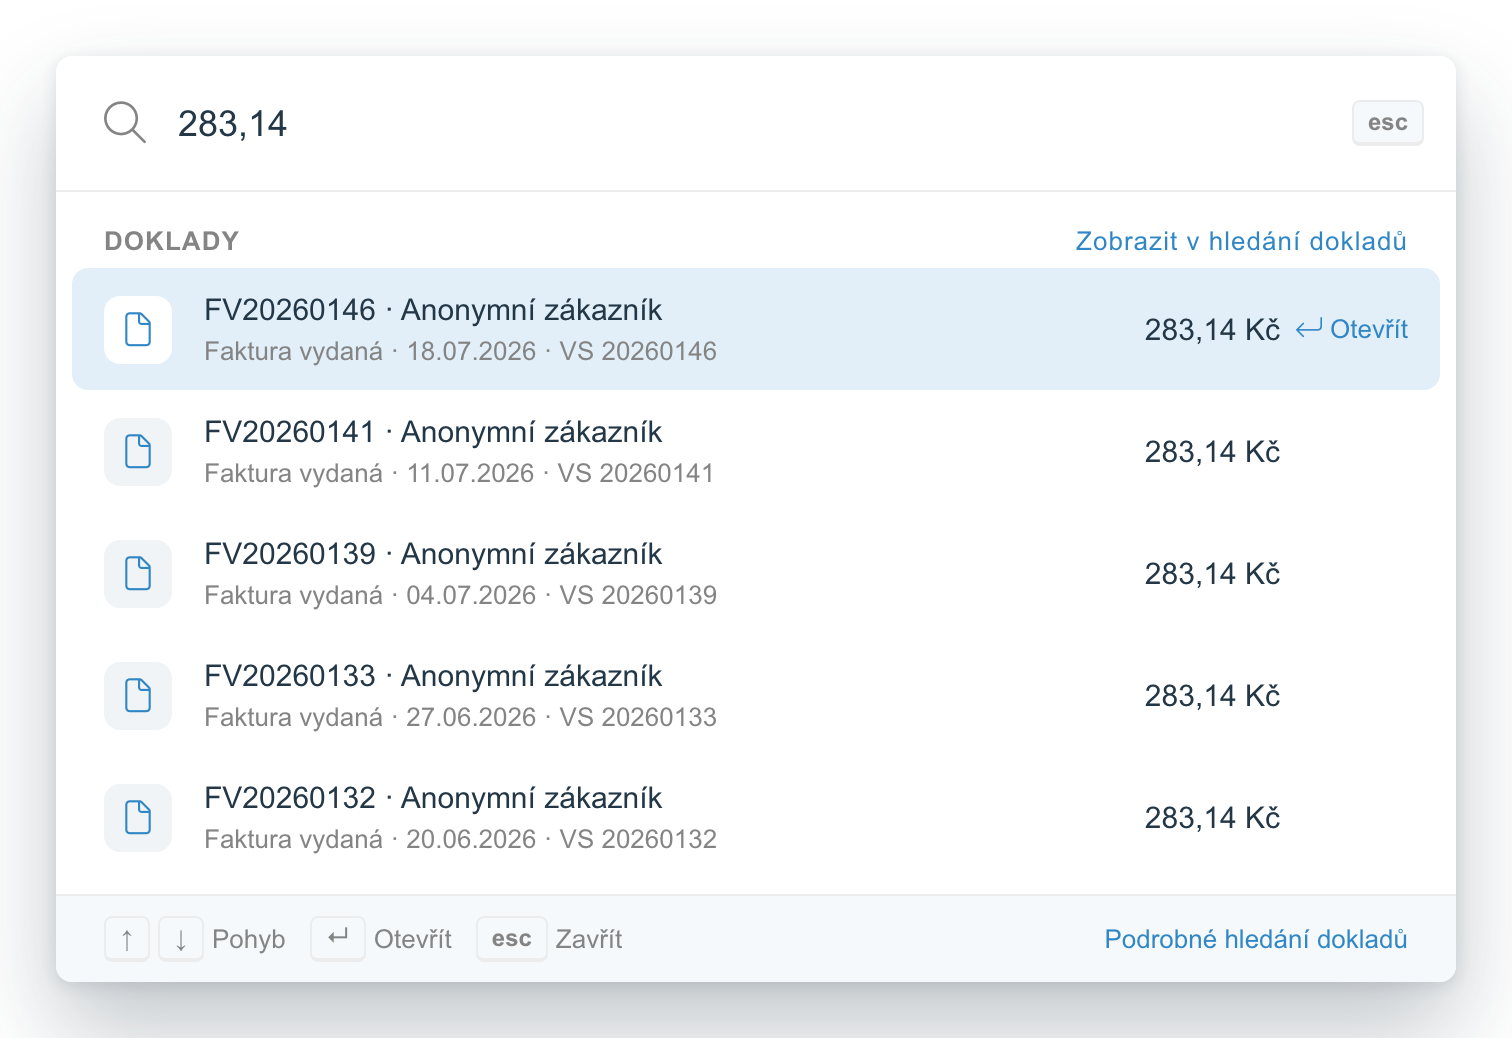Image resolution: width=1512 pixels, height=1038 pixels.
Task: Select result FV20260139 dated 04.07.2026
Action: click(x=756, y=573)
